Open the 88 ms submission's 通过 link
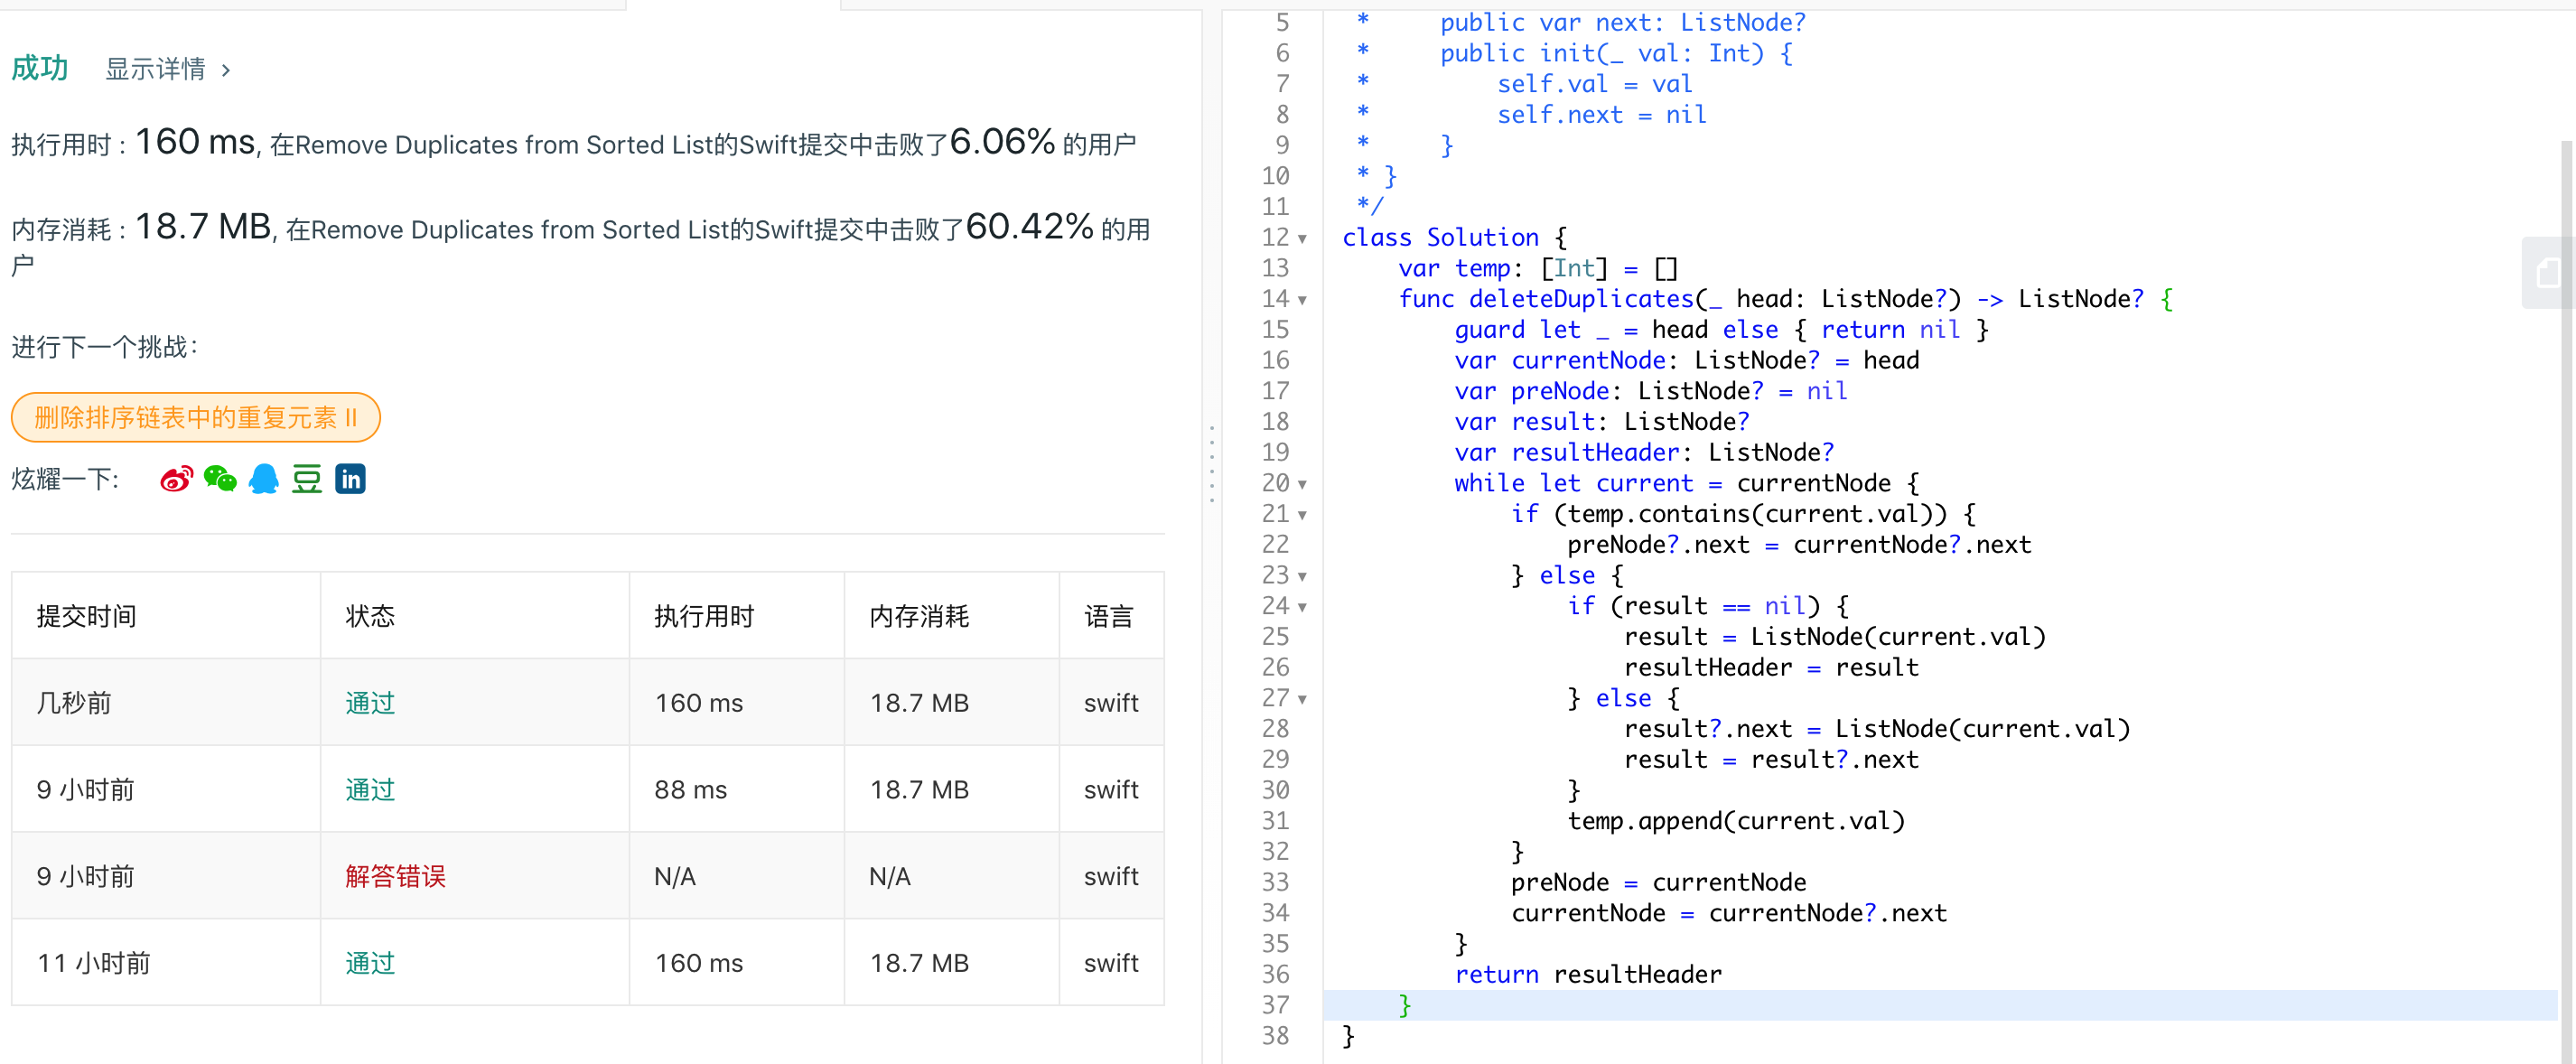The width and height of the screenshot is (2576, 1064). (x=370, y=790)
